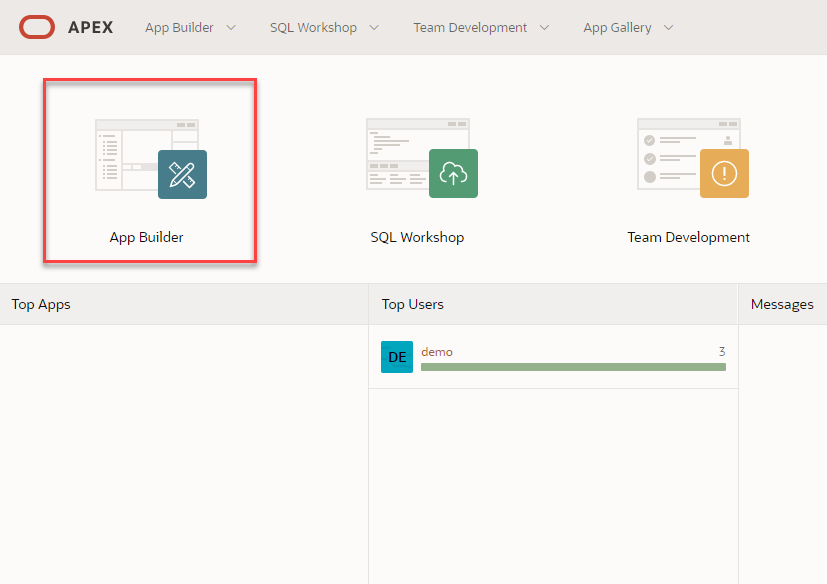Screen dimensions: 827x584
Task: Expand the App Builder menu chevron
Action: [231, 27]
